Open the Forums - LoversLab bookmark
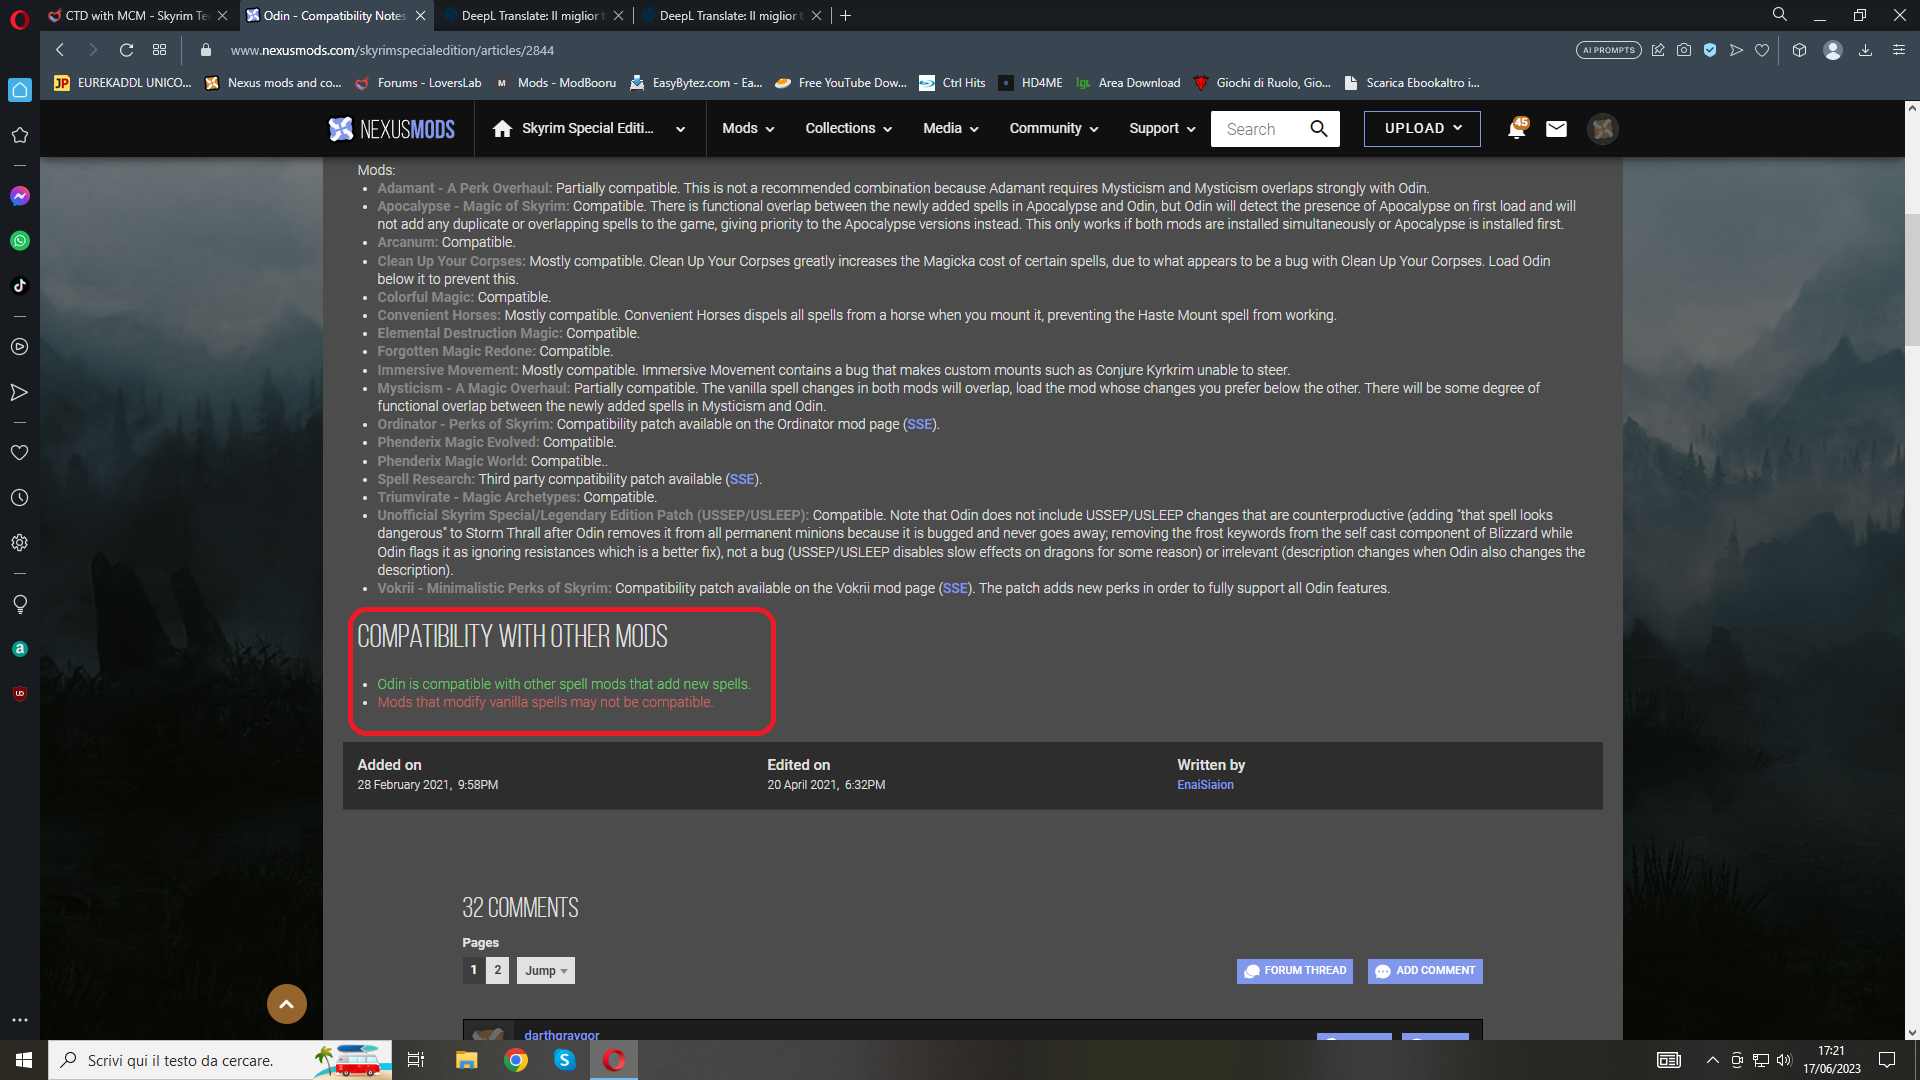Image resolution: width=1920 pixels, height=1080 pixels. (x=418, y=83)
